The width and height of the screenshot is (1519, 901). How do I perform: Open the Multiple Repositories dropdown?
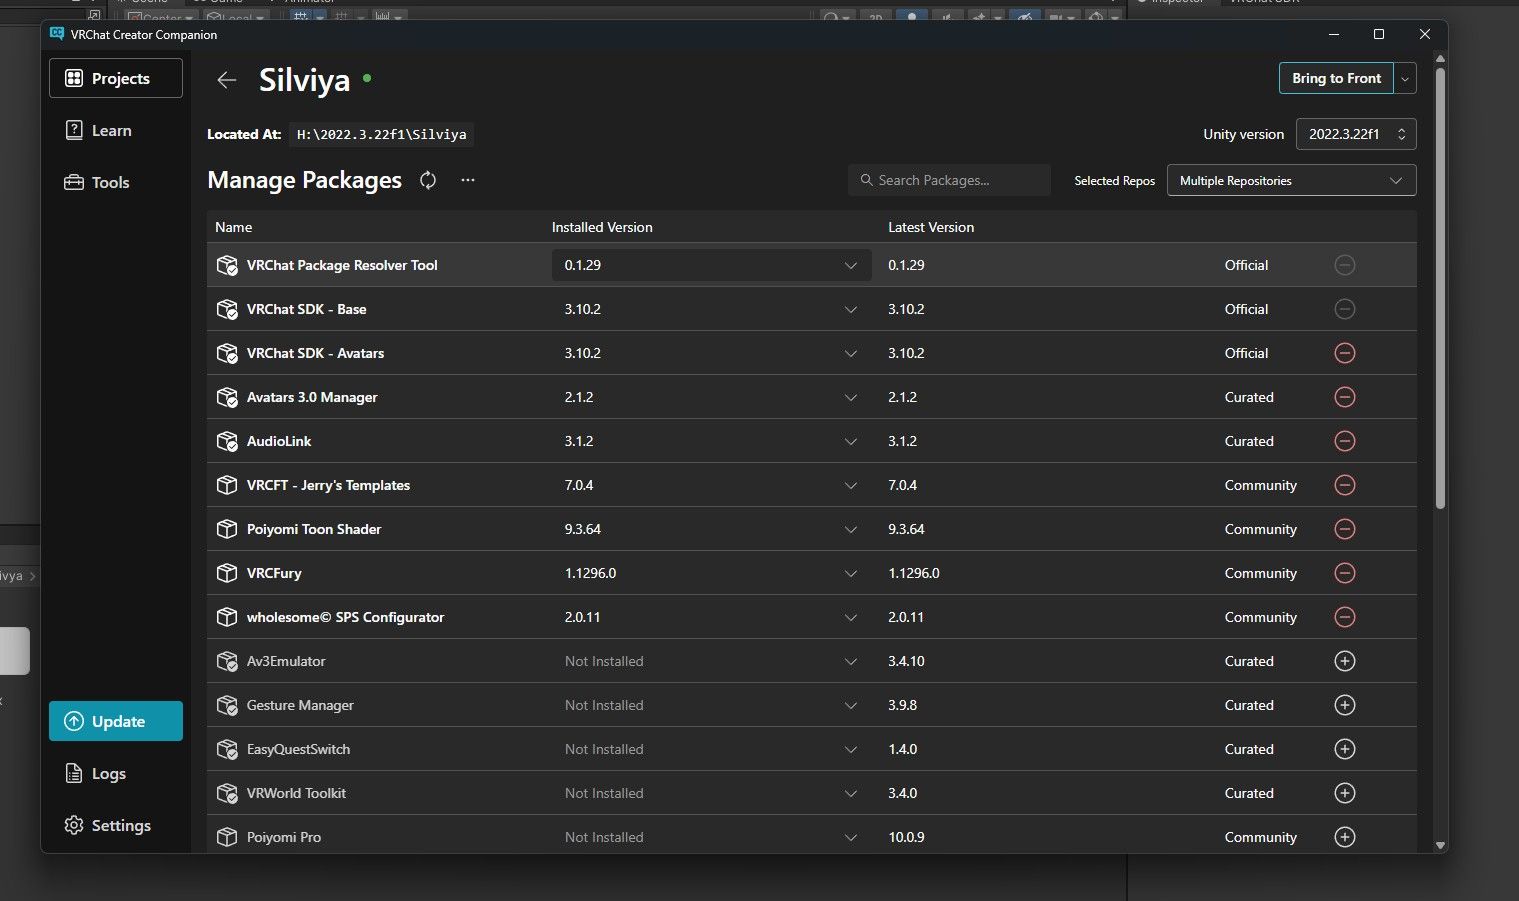point(1291,181)
